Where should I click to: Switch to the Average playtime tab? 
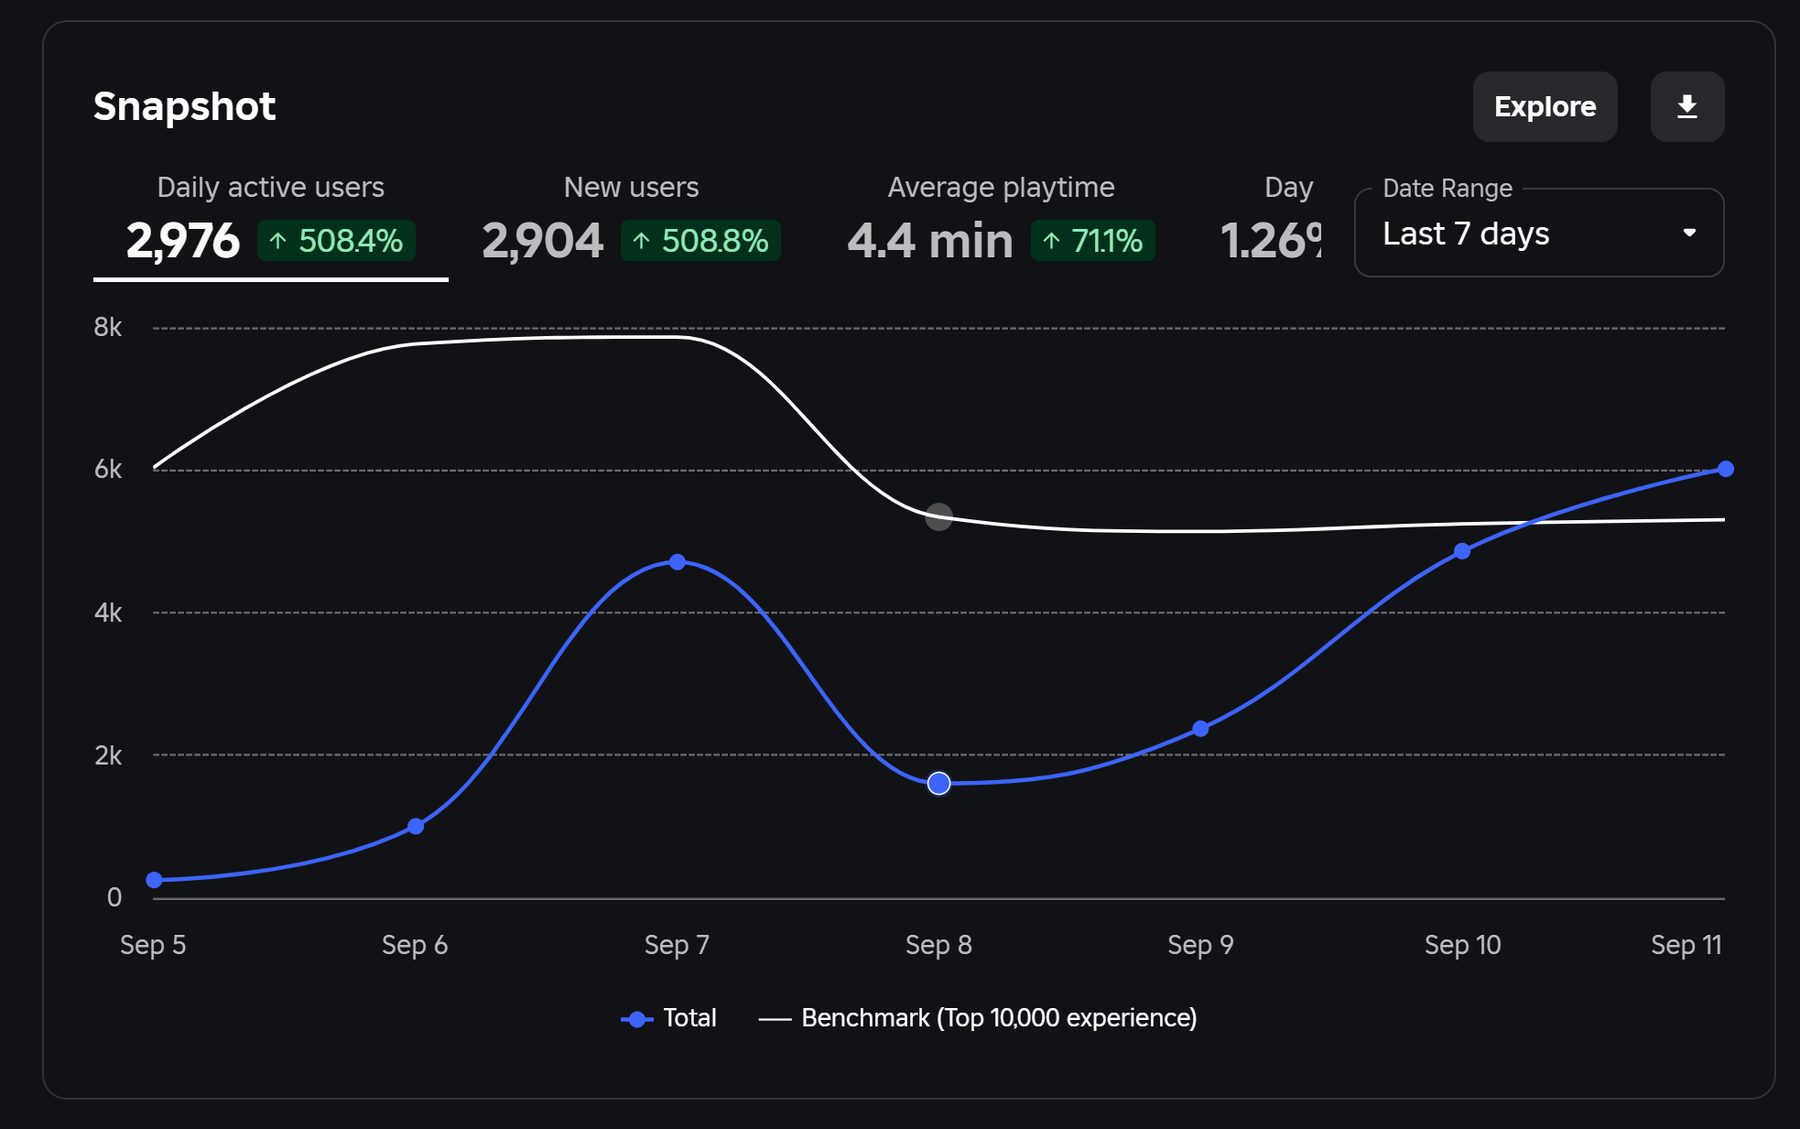(1000, 222)
